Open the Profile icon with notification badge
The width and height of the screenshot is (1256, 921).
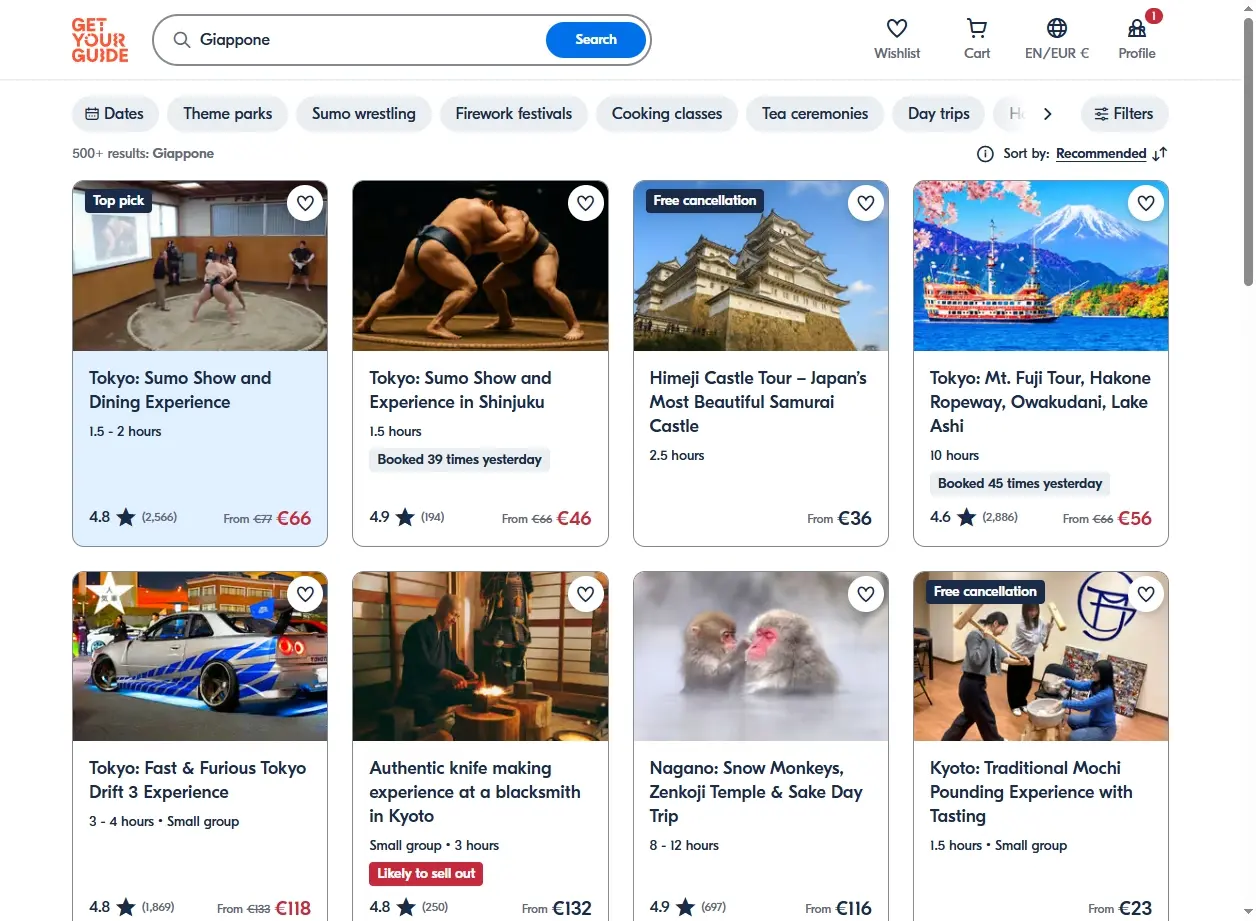point(1137,28)
